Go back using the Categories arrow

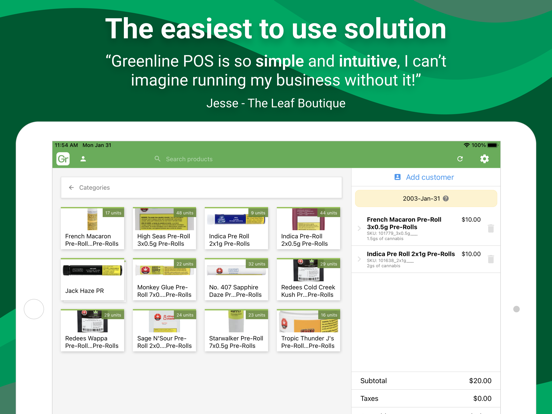pos(71,188)
